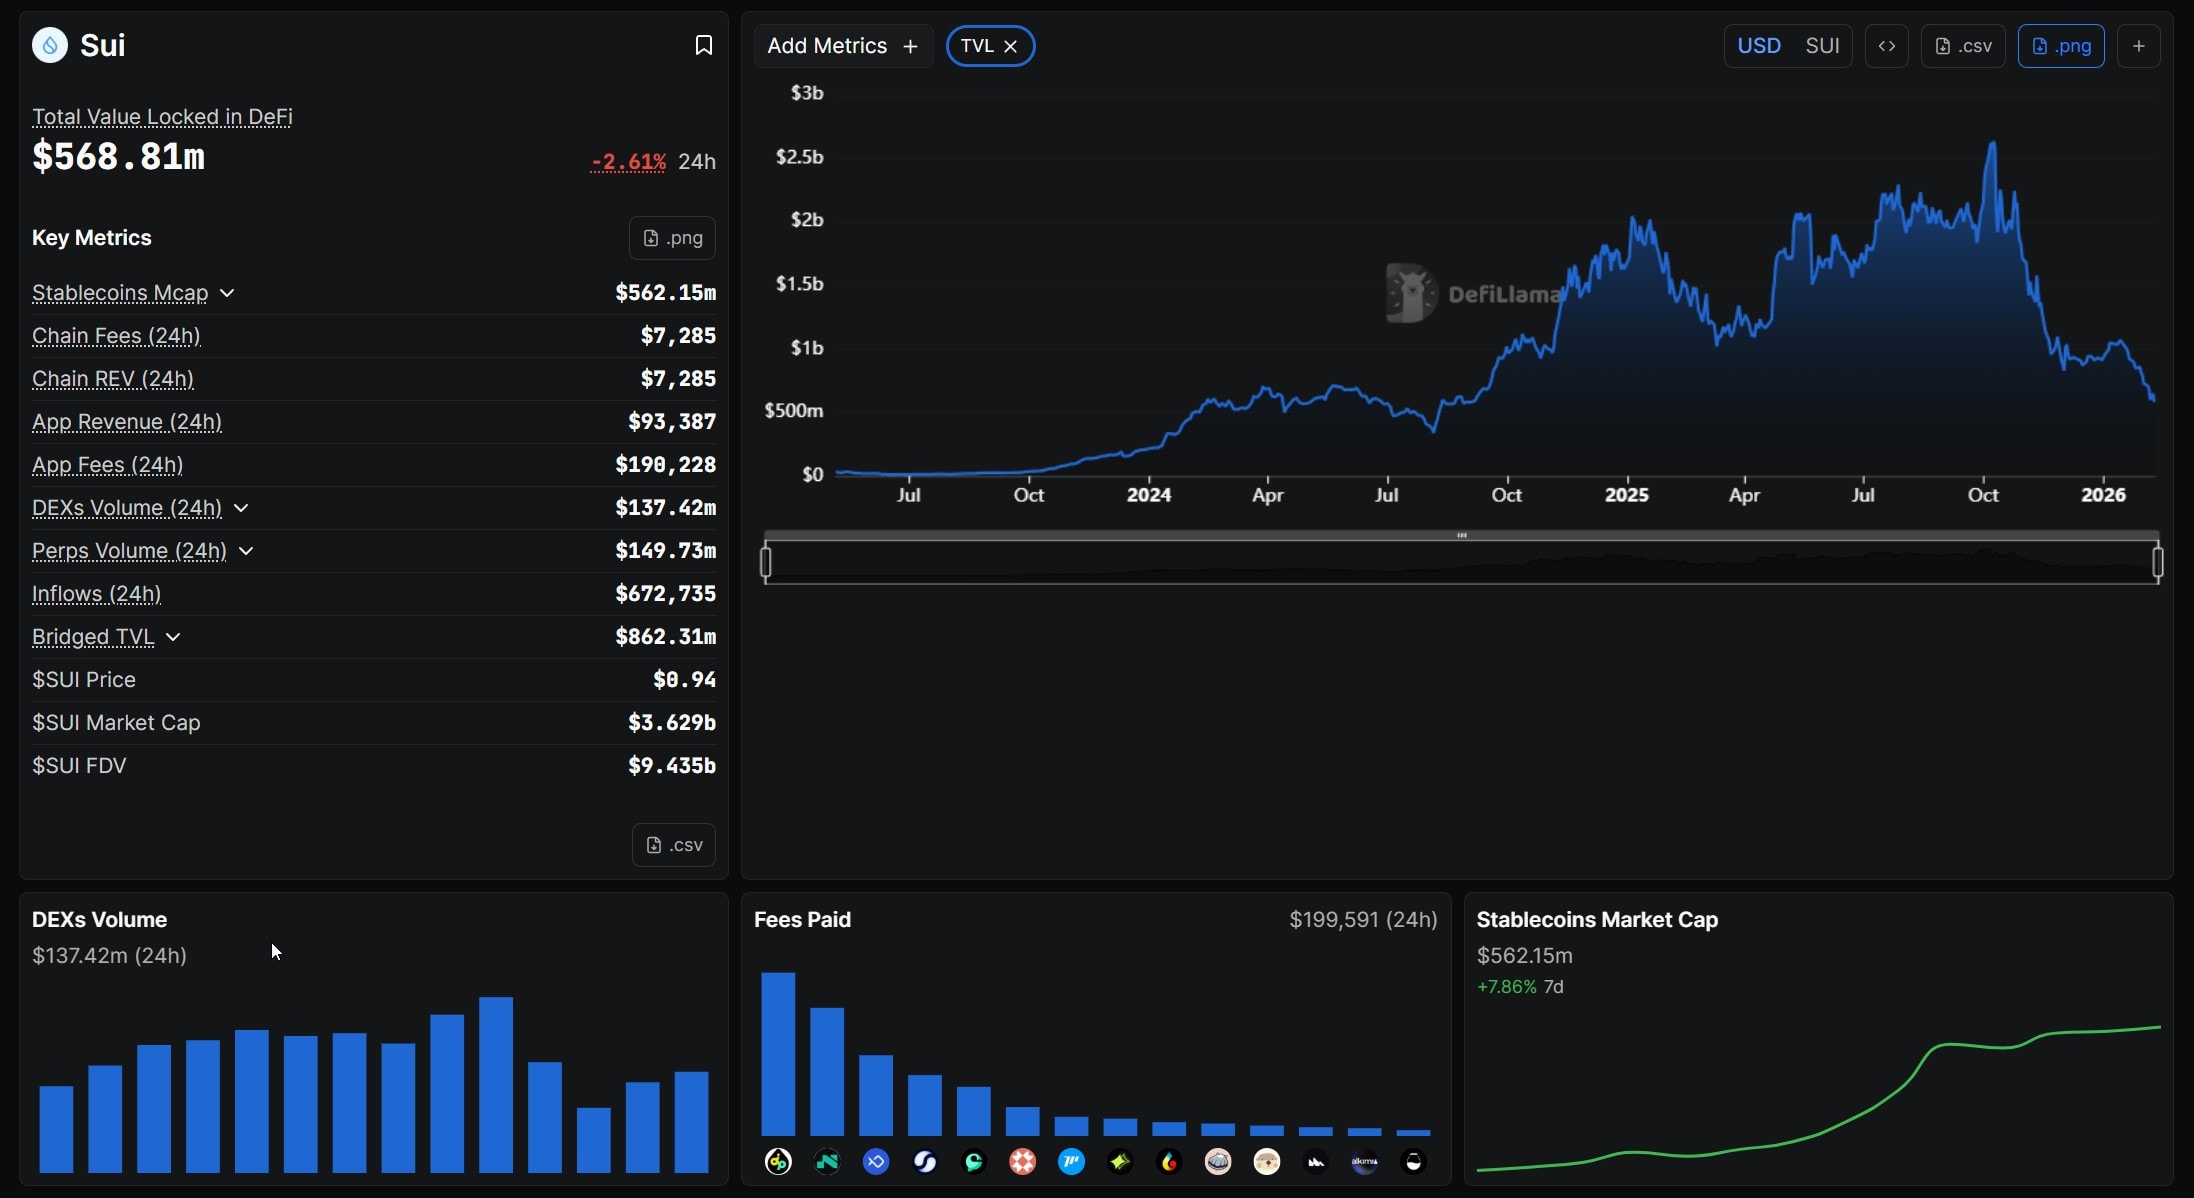Open the Add Metrics menu
The image size is (2194, 1198).
click(x=842, y=46)
